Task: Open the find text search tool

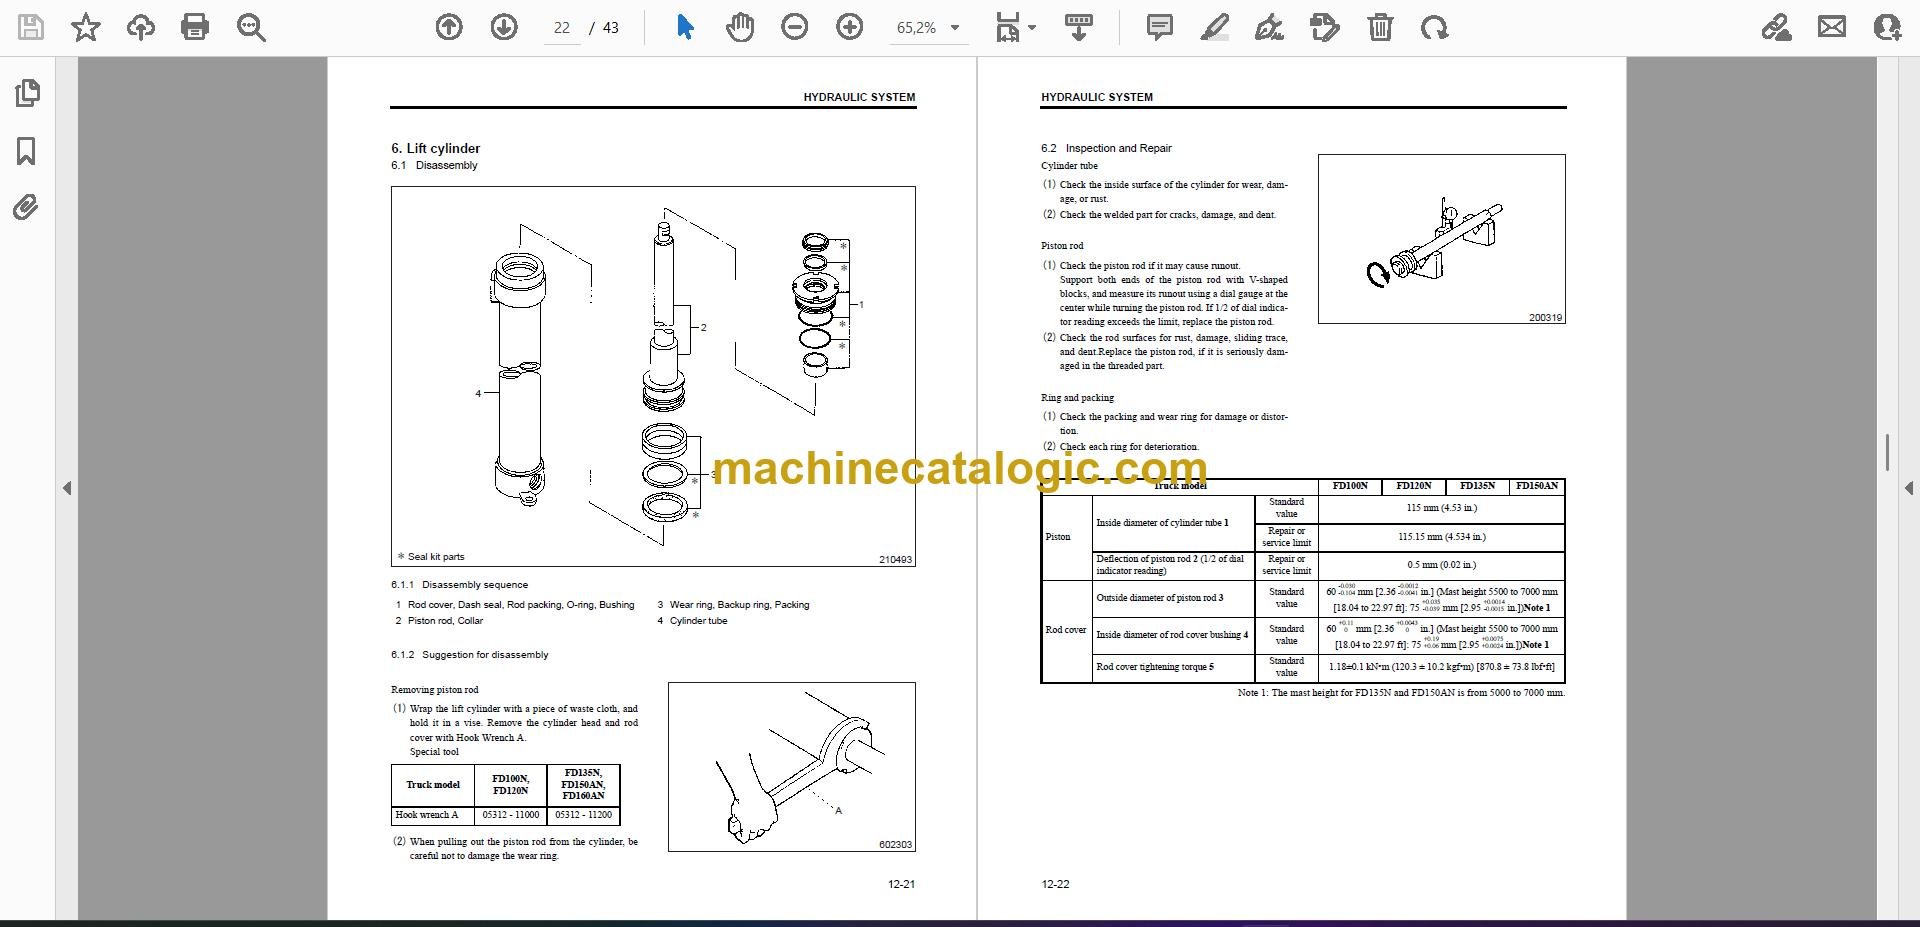Action: [251, 28]
